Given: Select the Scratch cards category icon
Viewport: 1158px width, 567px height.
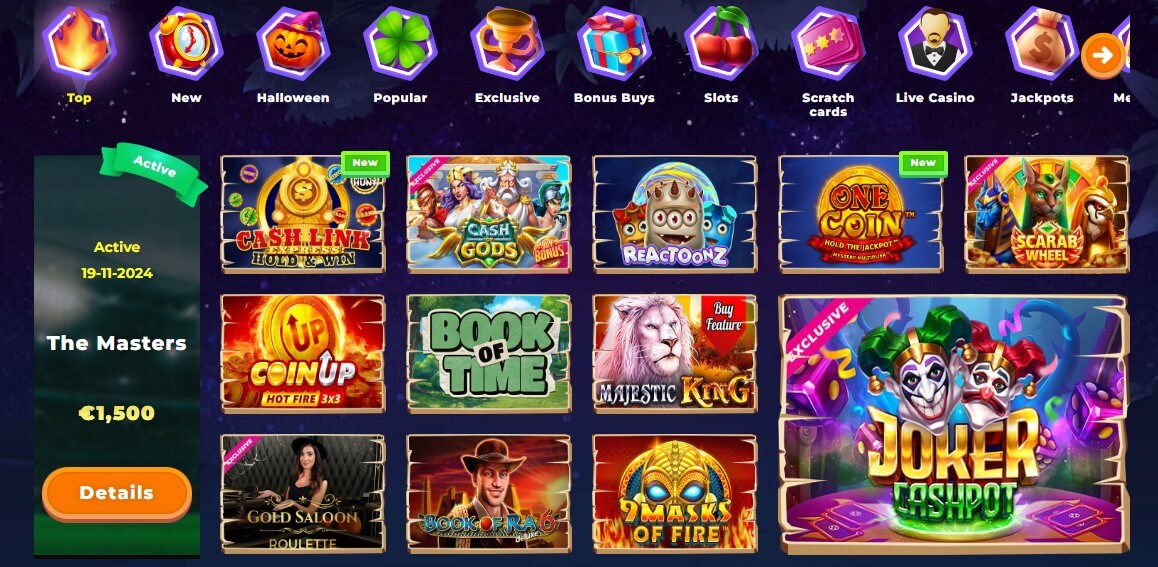Looking at the screenshot, I should (x=829, y=43).
